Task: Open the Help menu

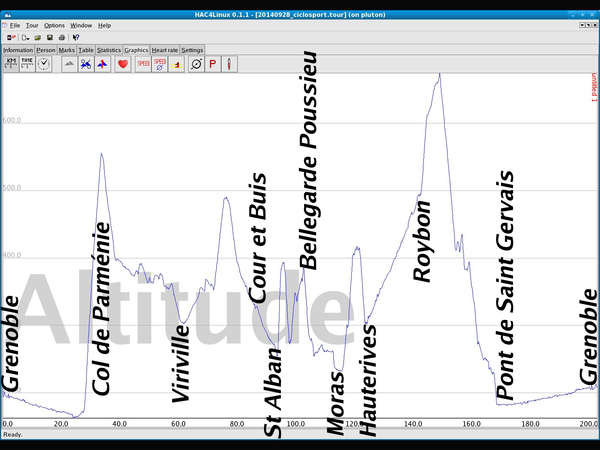Action: click(x=105, y=25)
